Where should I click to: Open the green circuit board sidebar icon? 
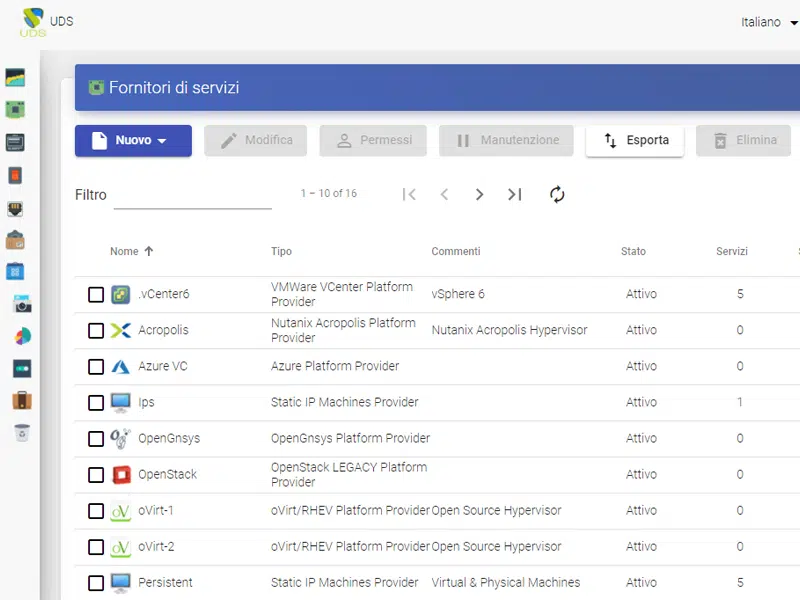[15, 108]
